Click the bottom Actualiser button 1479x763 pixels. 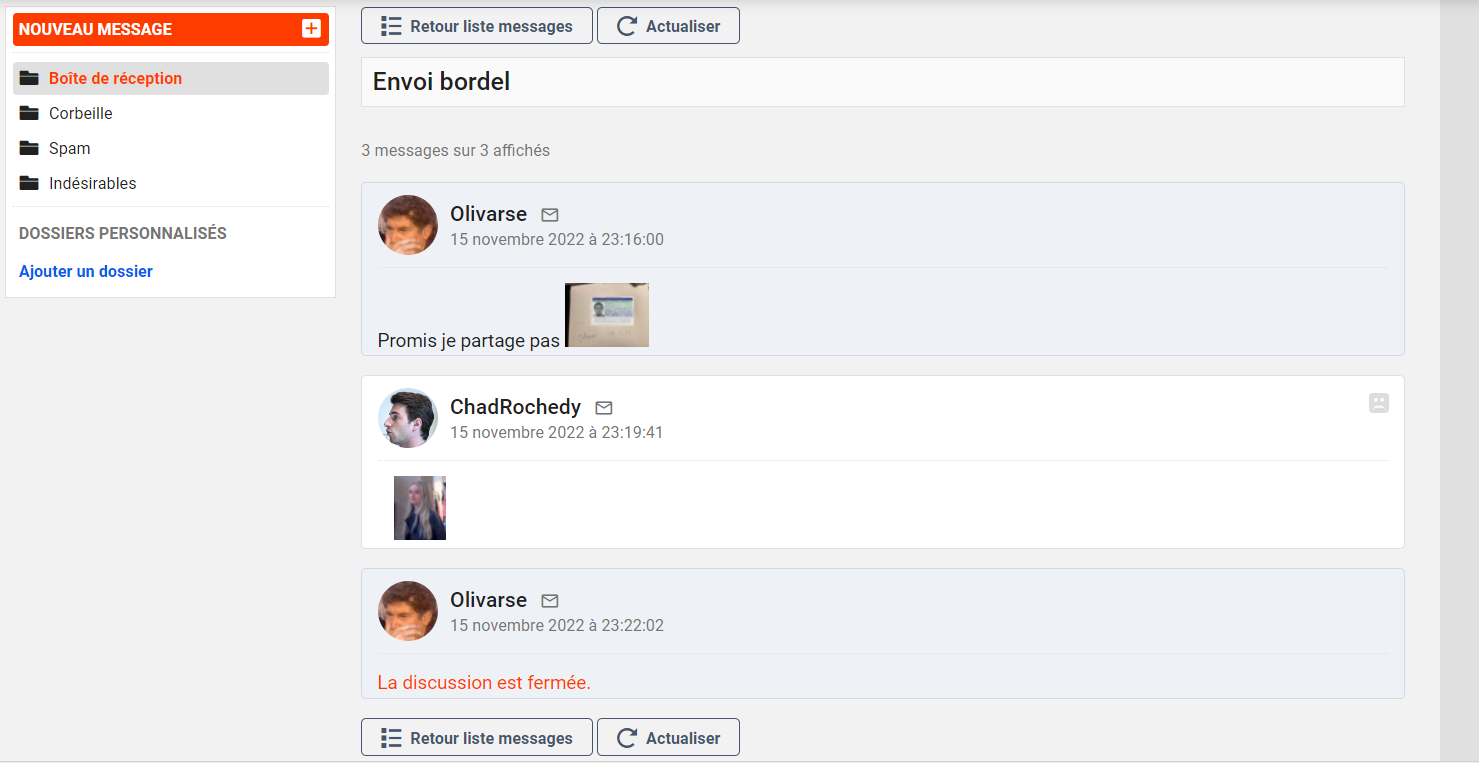tap(668, 738)
